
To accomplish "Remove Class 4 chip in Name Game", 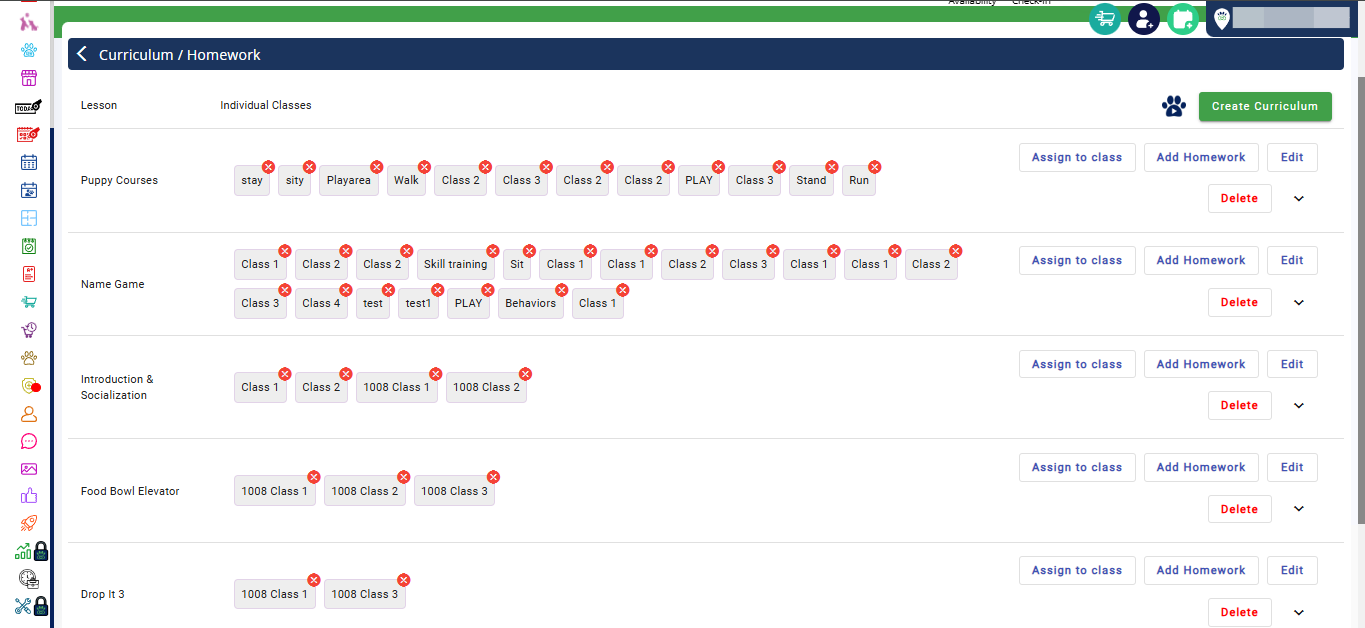I will [346, 290].
